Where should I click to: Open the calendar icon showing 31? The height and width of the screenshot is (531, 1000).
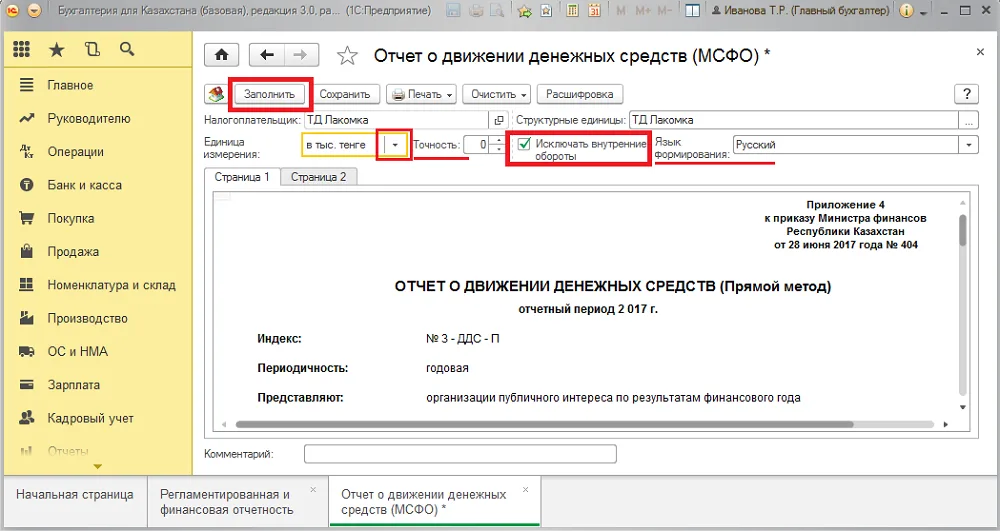click(594, 10)
